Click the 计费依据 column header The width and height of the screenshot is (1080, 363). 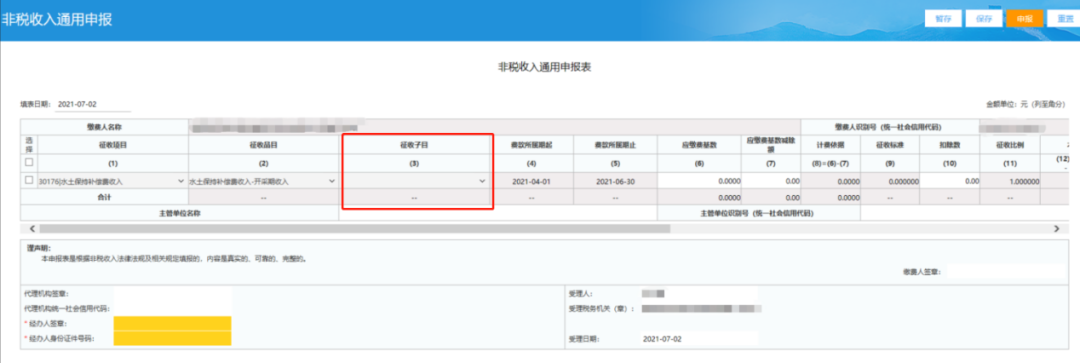(831, 145)
